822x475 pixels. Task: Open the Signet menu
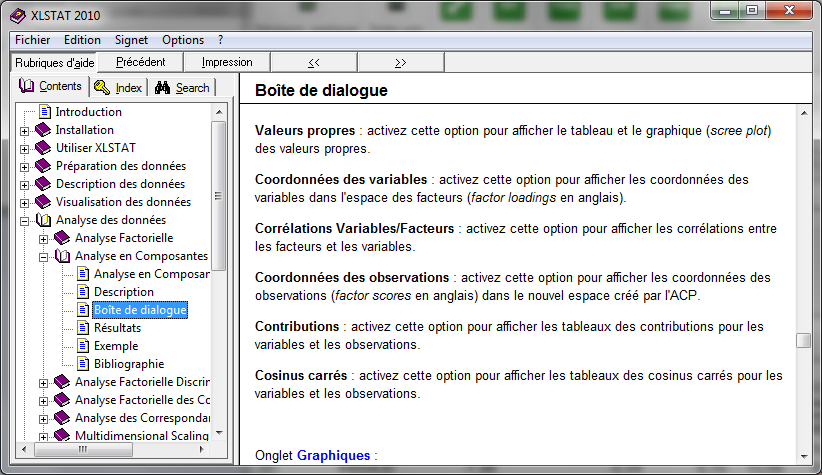(131, 40)
